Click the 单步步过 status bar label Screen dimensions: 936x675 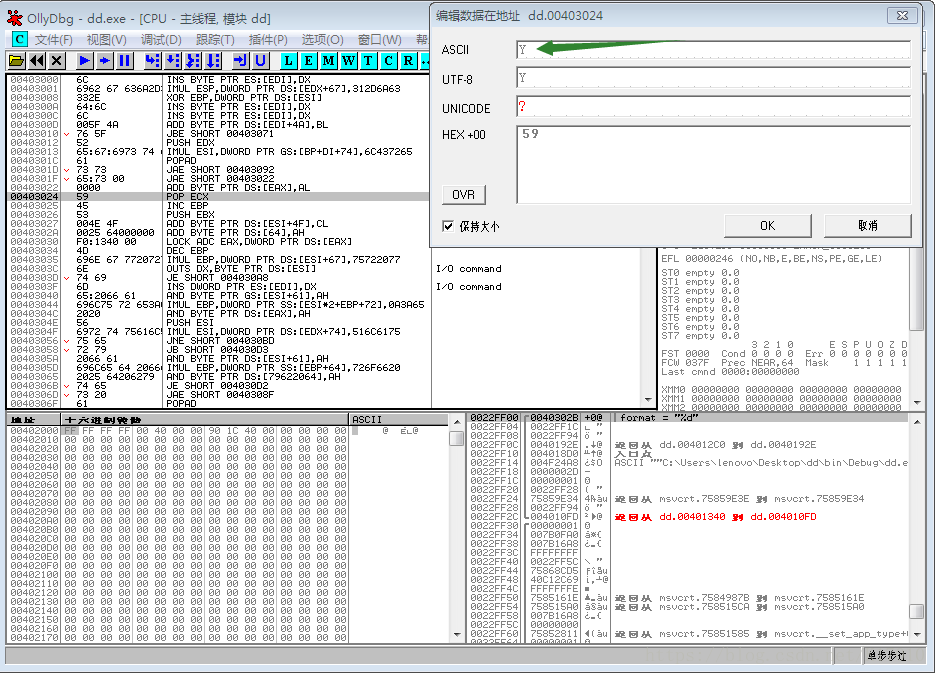tap(887, 656)
